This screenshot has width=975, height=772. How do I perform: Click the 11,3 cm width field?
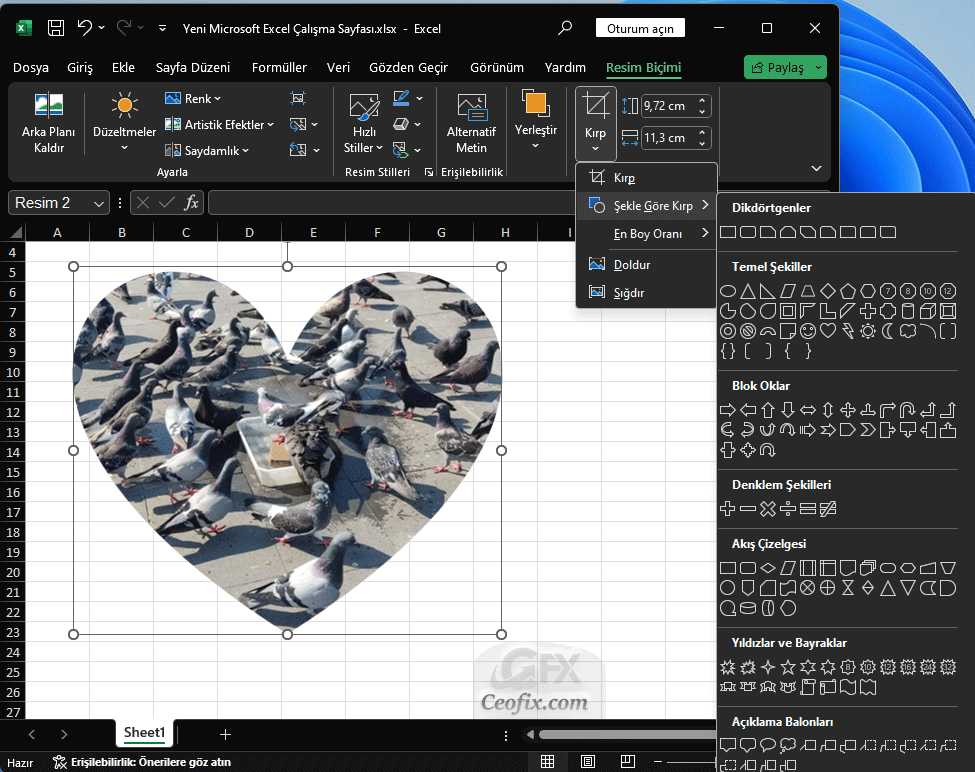pos(668,138)
